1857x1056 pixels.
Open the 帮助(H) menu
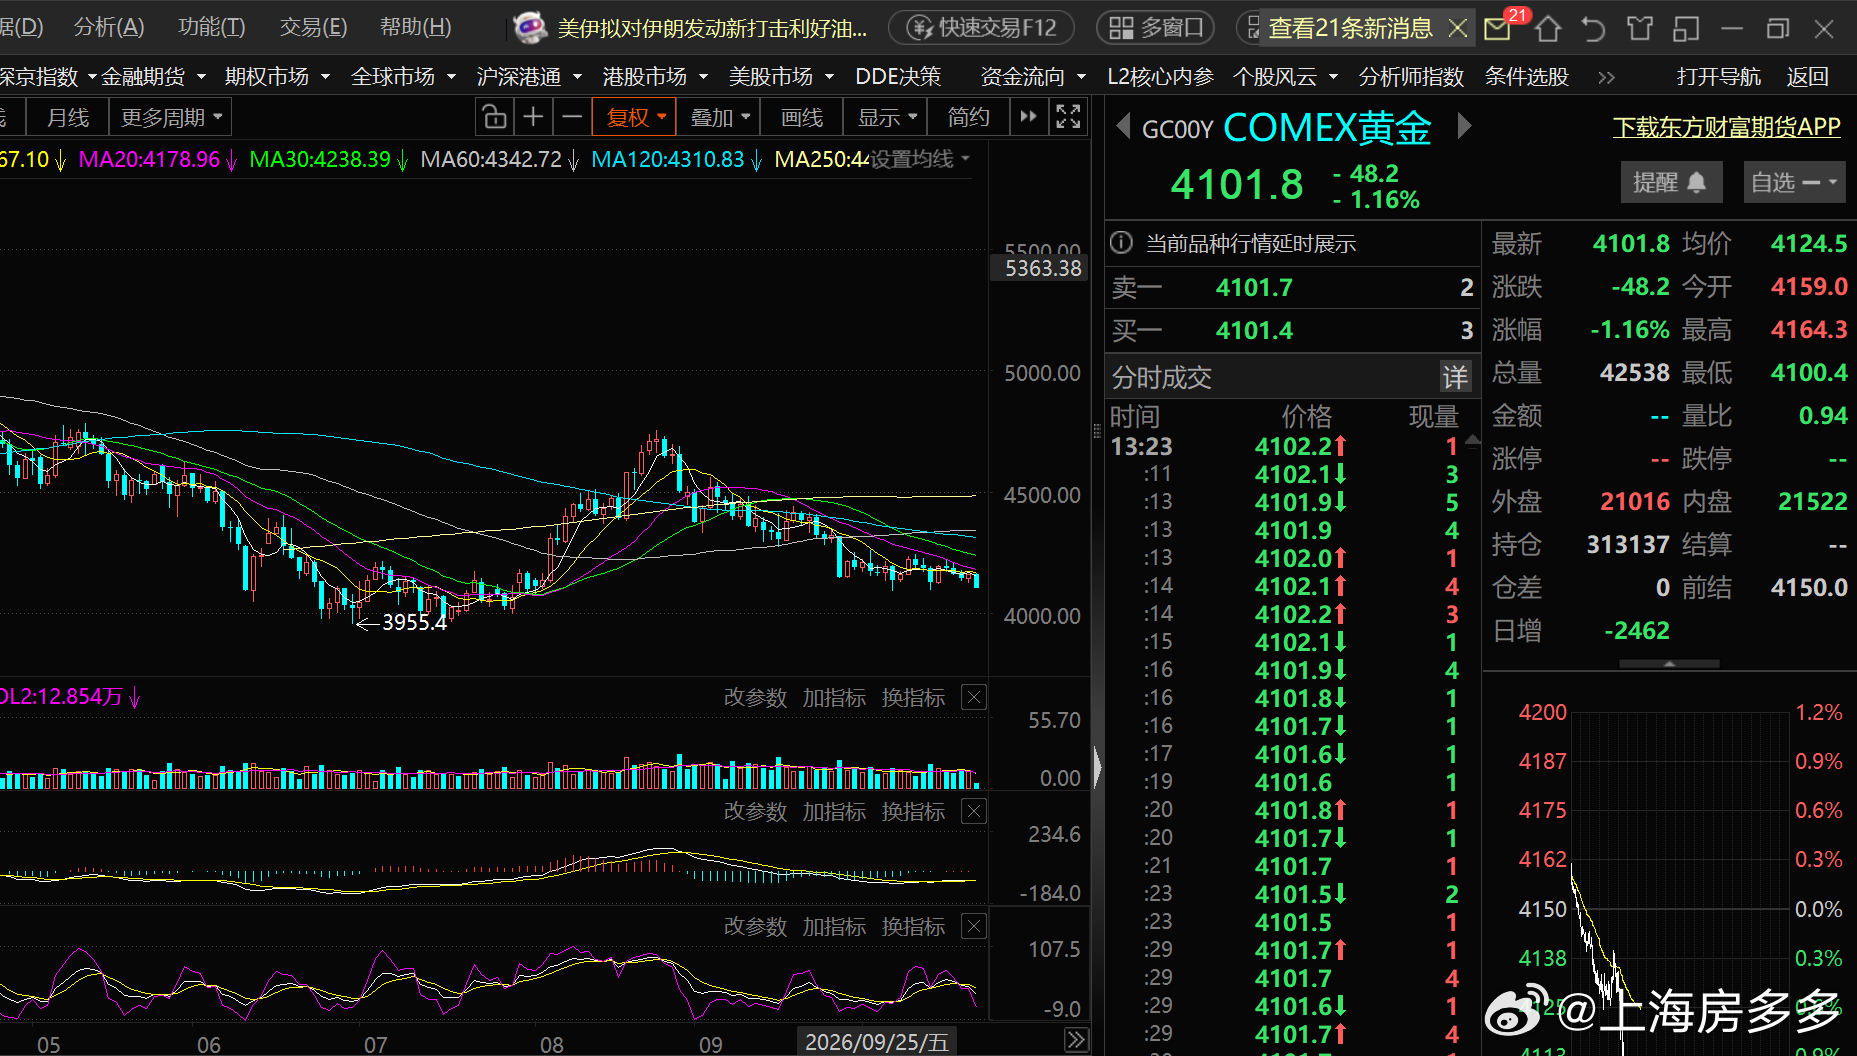coord(415,27)
